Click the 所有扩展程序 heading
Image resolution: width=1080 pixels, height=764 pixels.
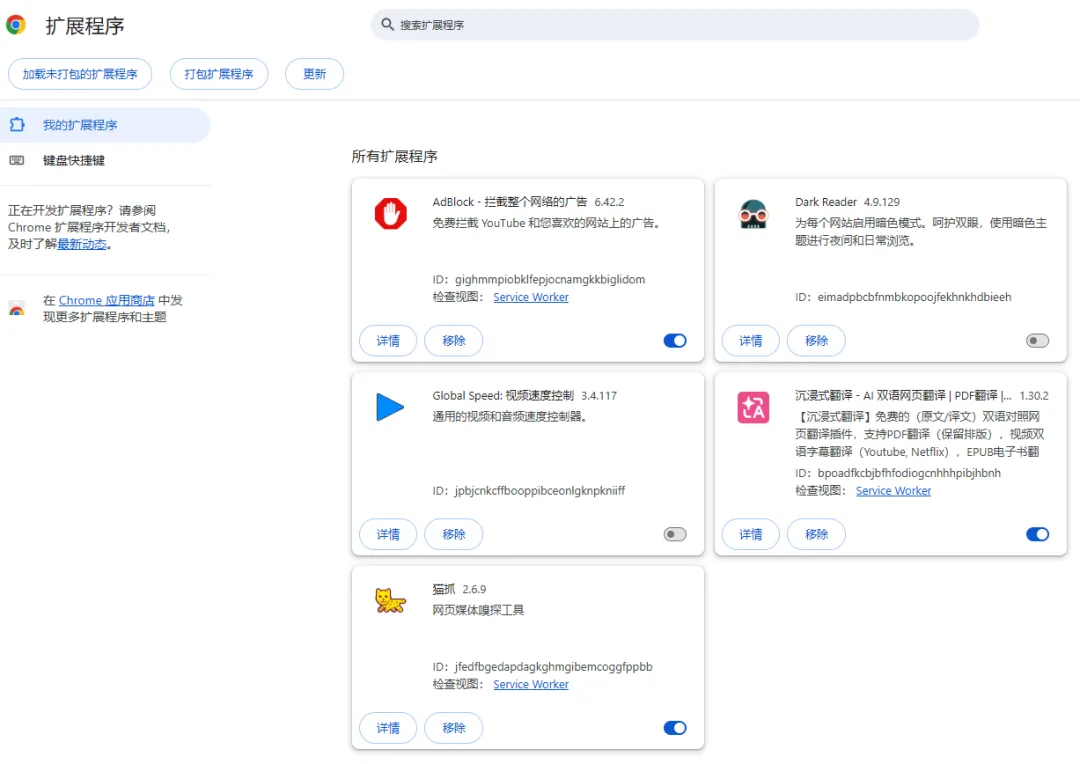[395, 156]
